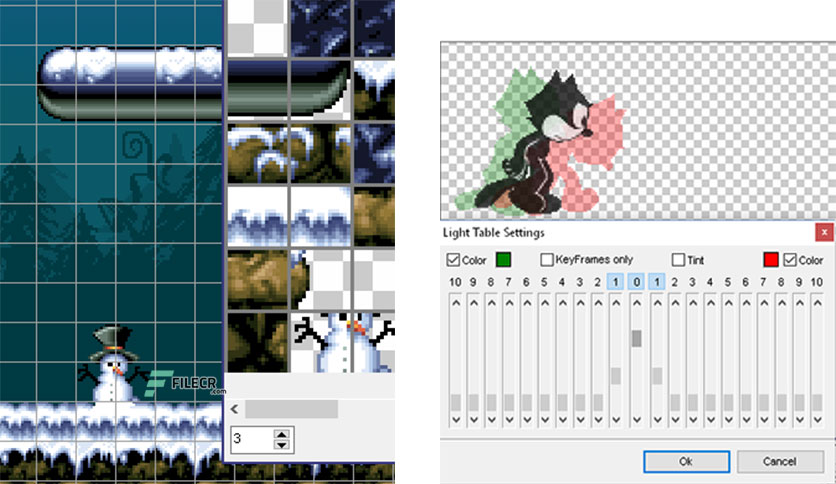Click down arrow of red-side frame 4 slider
The height and width of the screenshot is (484, 836).
click(x=711, y=420)
